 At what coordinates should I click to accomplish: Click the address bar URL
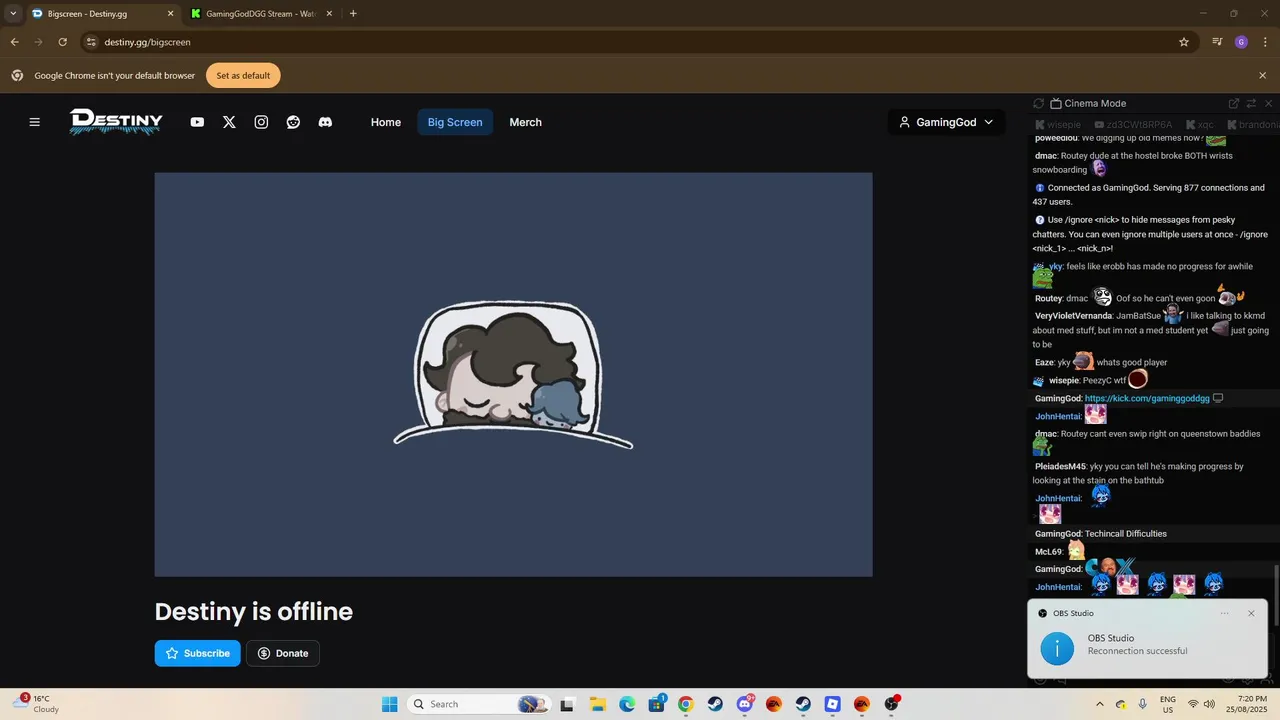pyautogui.click(x=147, y=42)
